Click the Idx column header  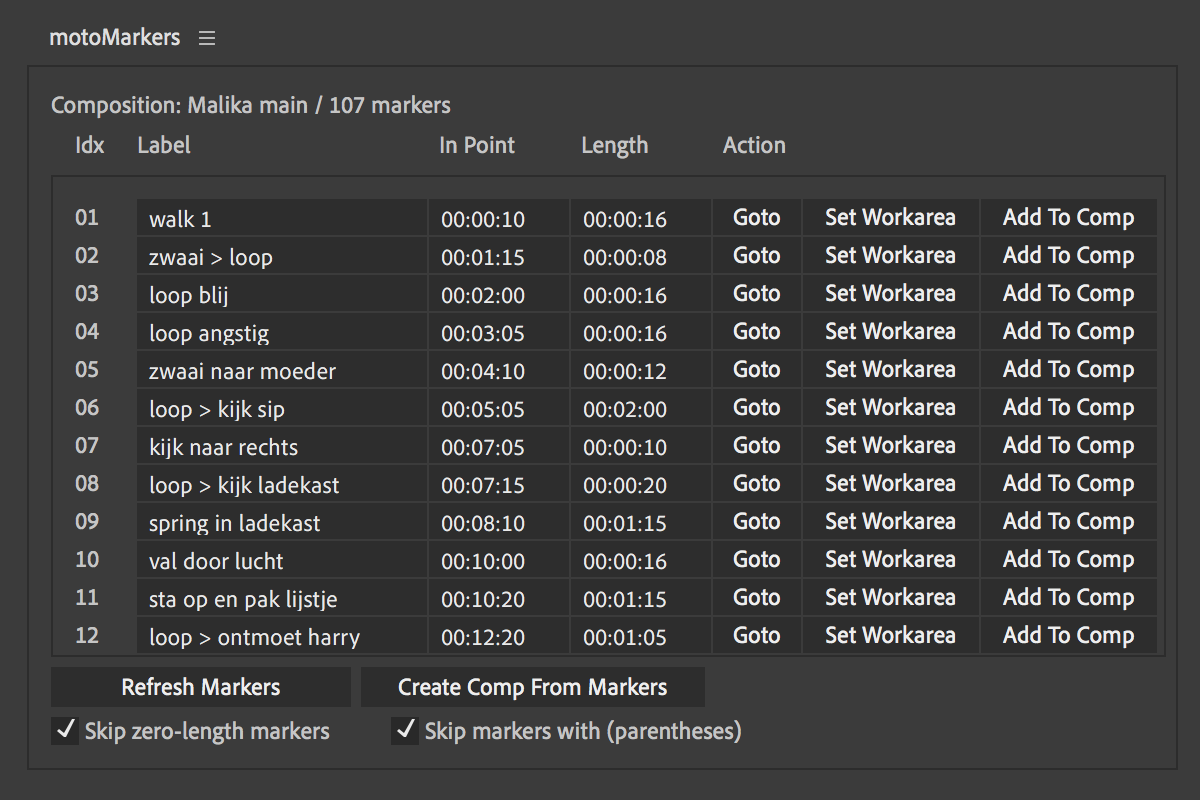click(x=90, y=145)
